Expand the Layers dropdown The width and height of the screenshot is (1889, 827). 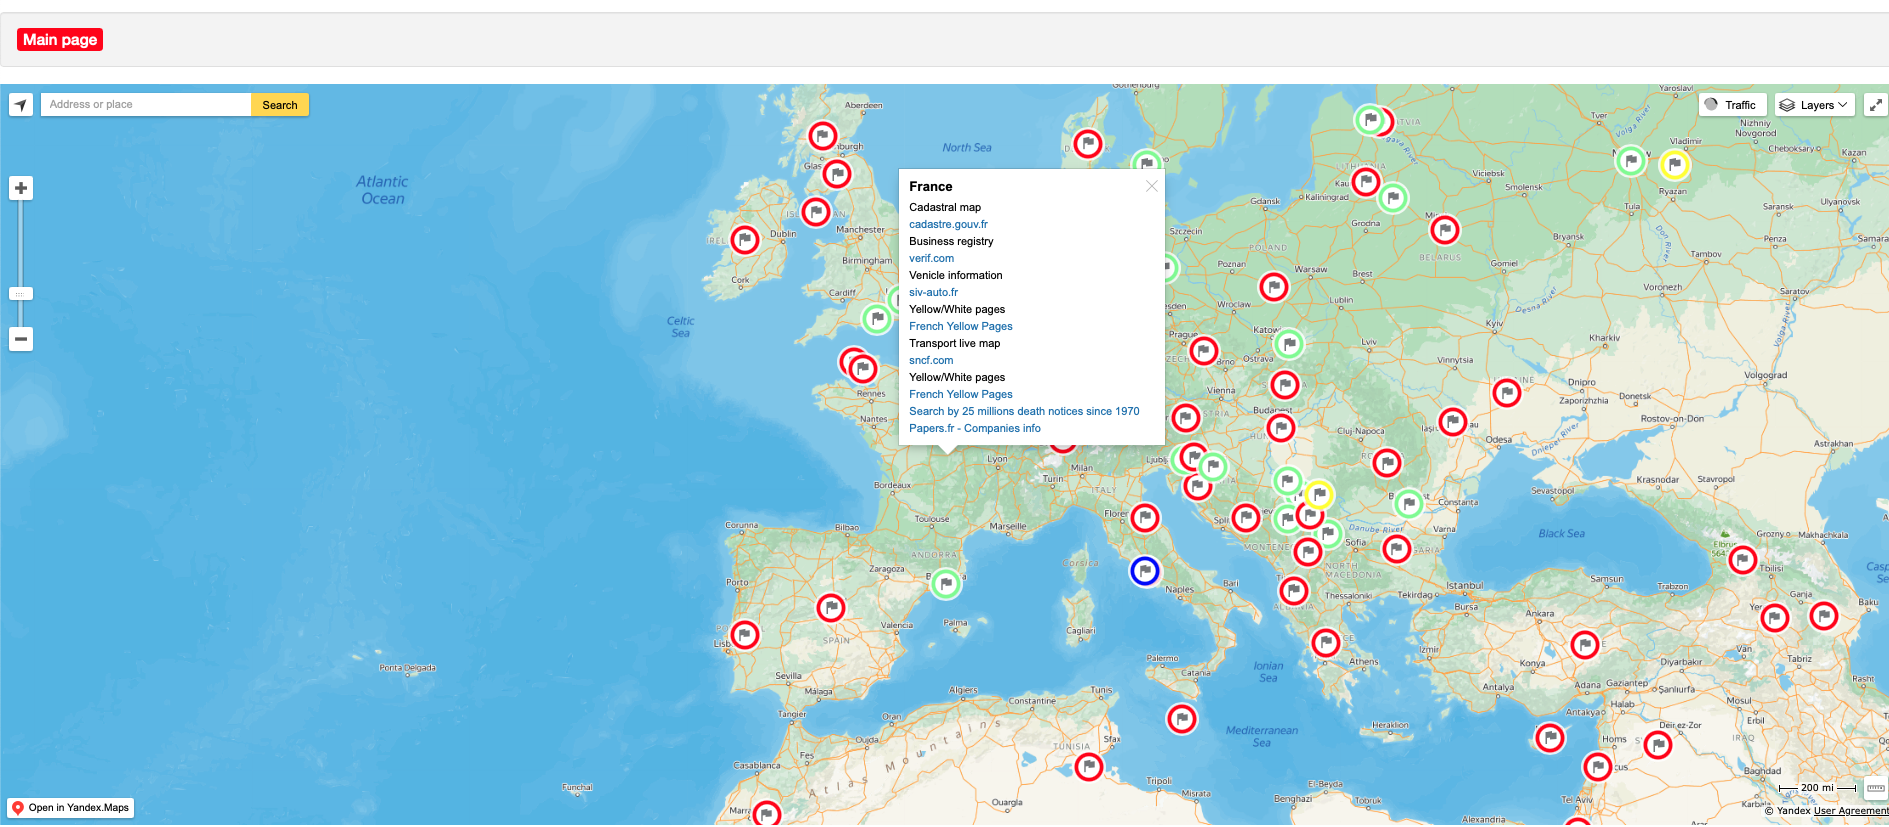pyautogui.click(x=1814, y=105)
